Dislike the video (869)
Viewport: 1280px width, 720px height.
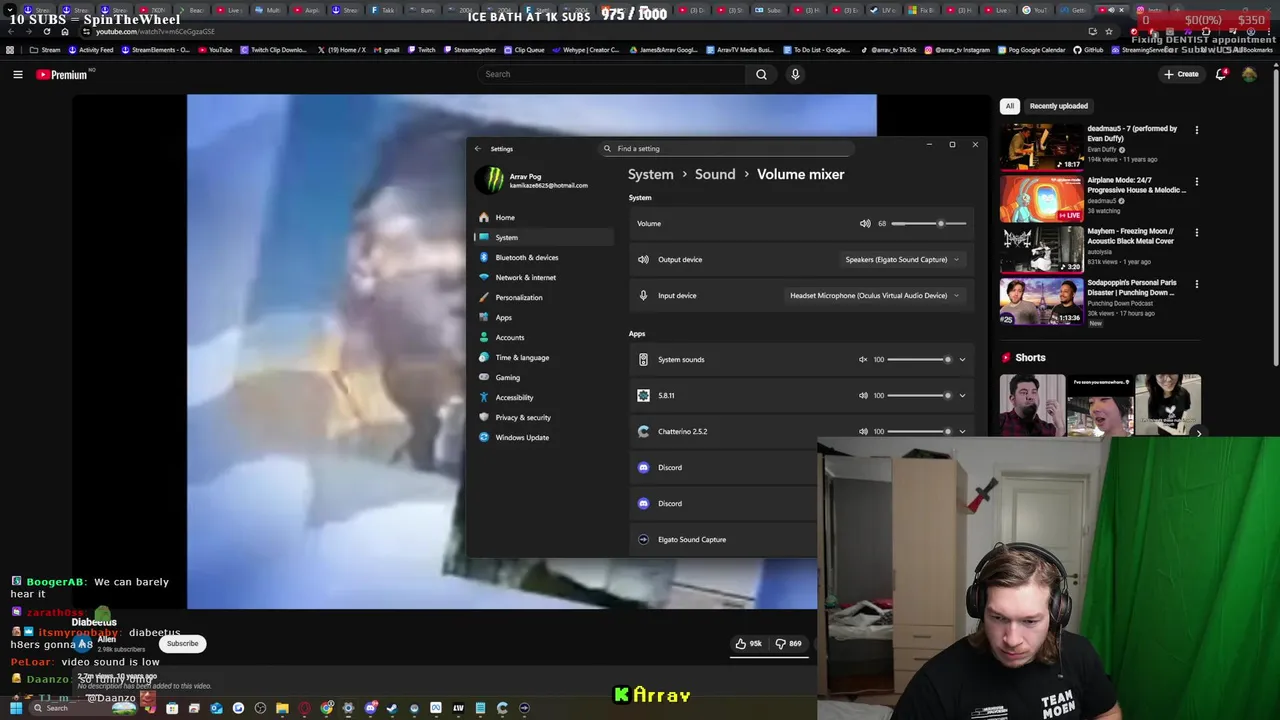click(788, 644)
